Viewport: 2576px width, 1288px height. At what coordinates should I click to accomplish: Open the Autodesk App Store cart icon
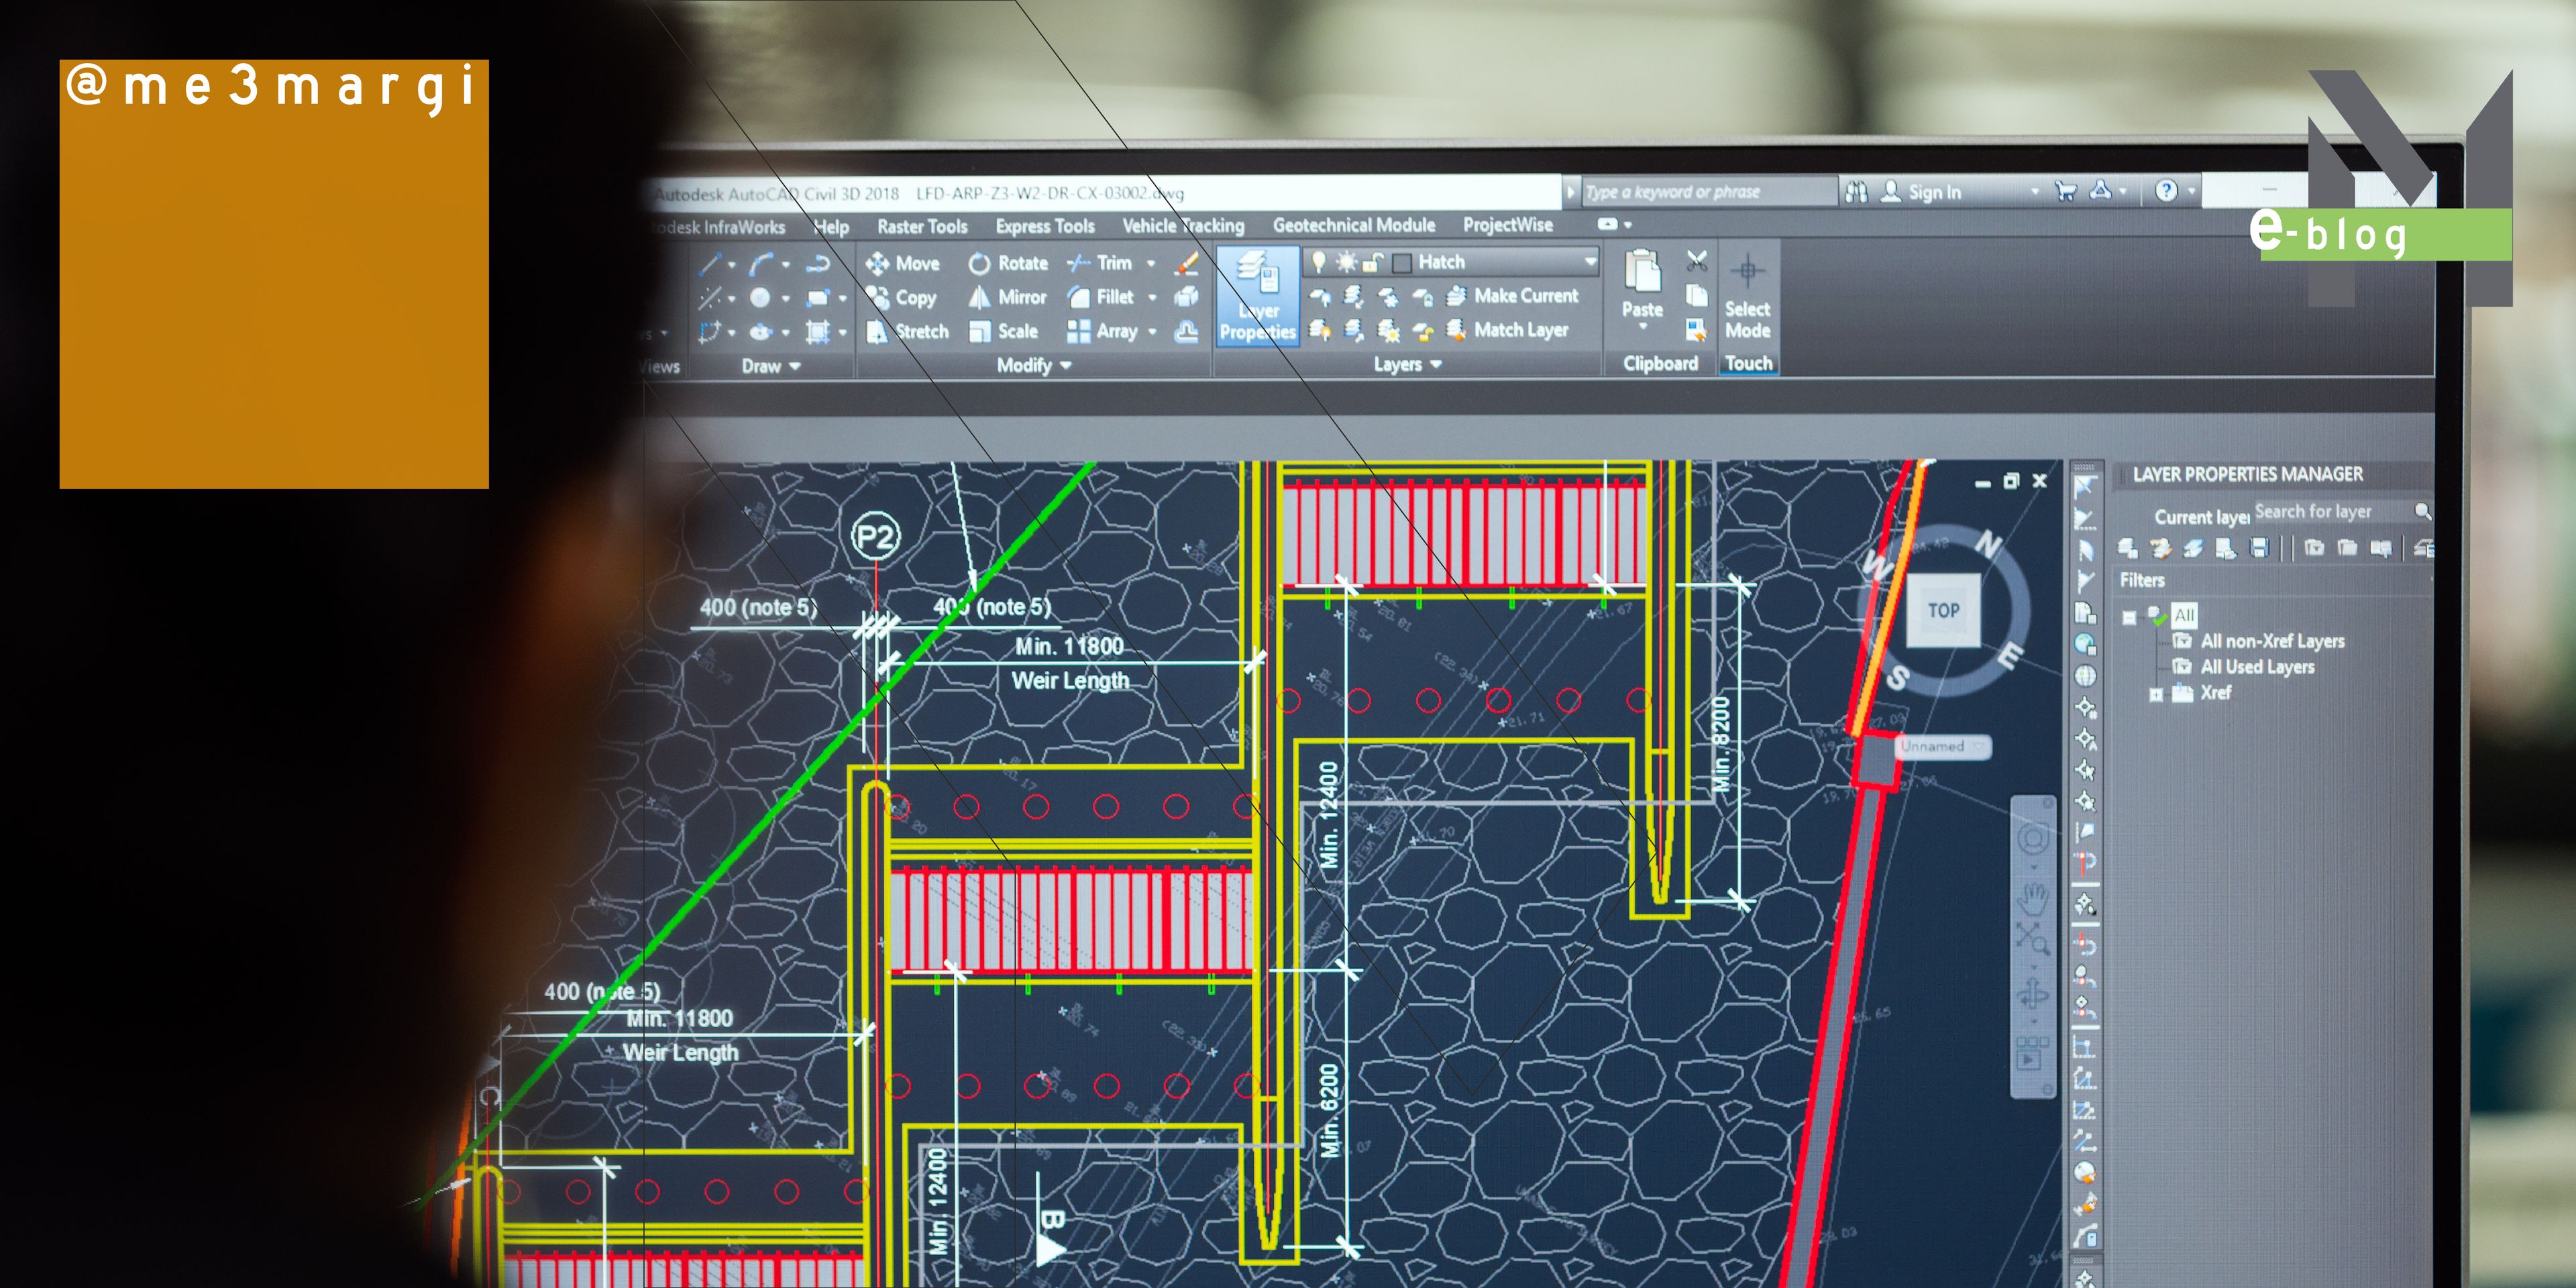(2066, 190)
